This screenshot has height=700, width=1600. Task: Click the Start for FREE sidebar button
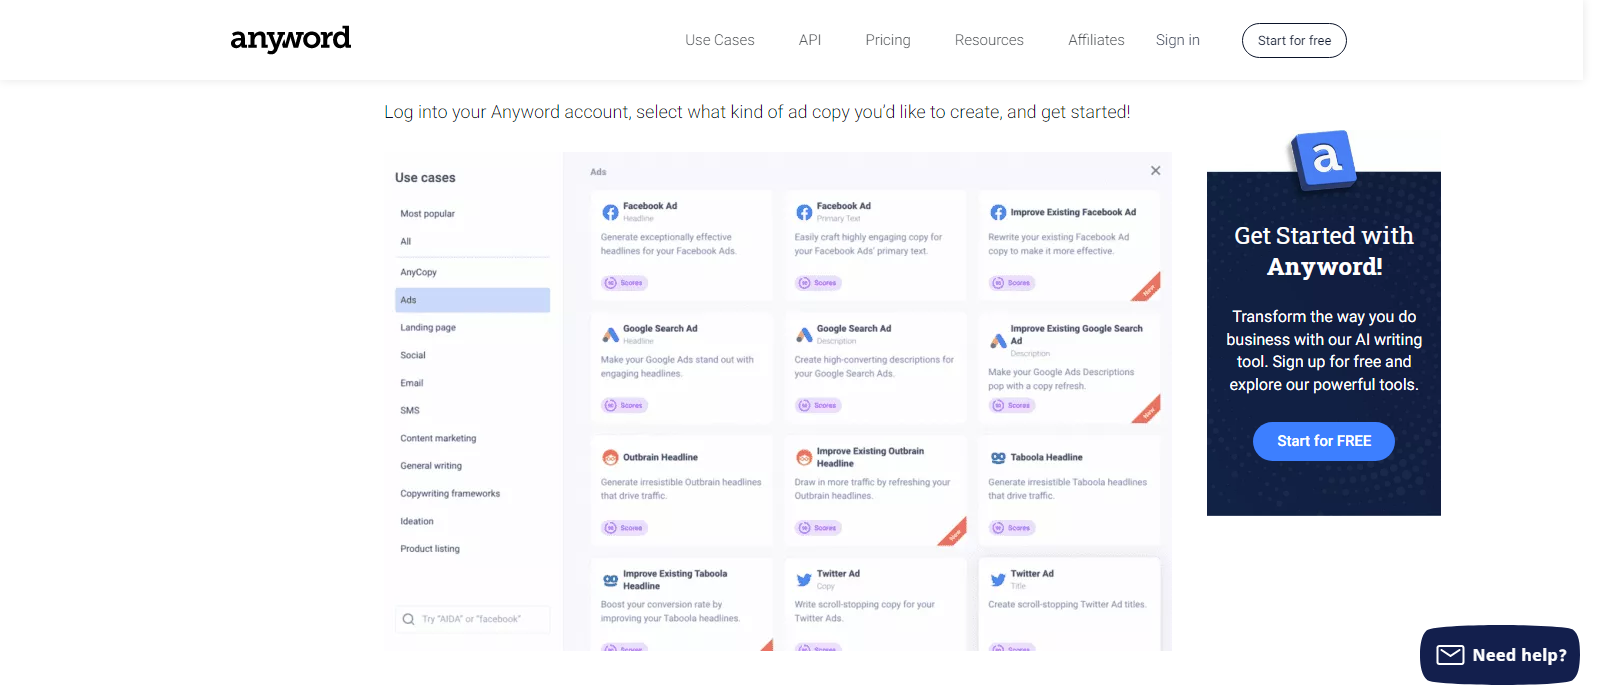pyautogui.click(x=1324, y=441)
